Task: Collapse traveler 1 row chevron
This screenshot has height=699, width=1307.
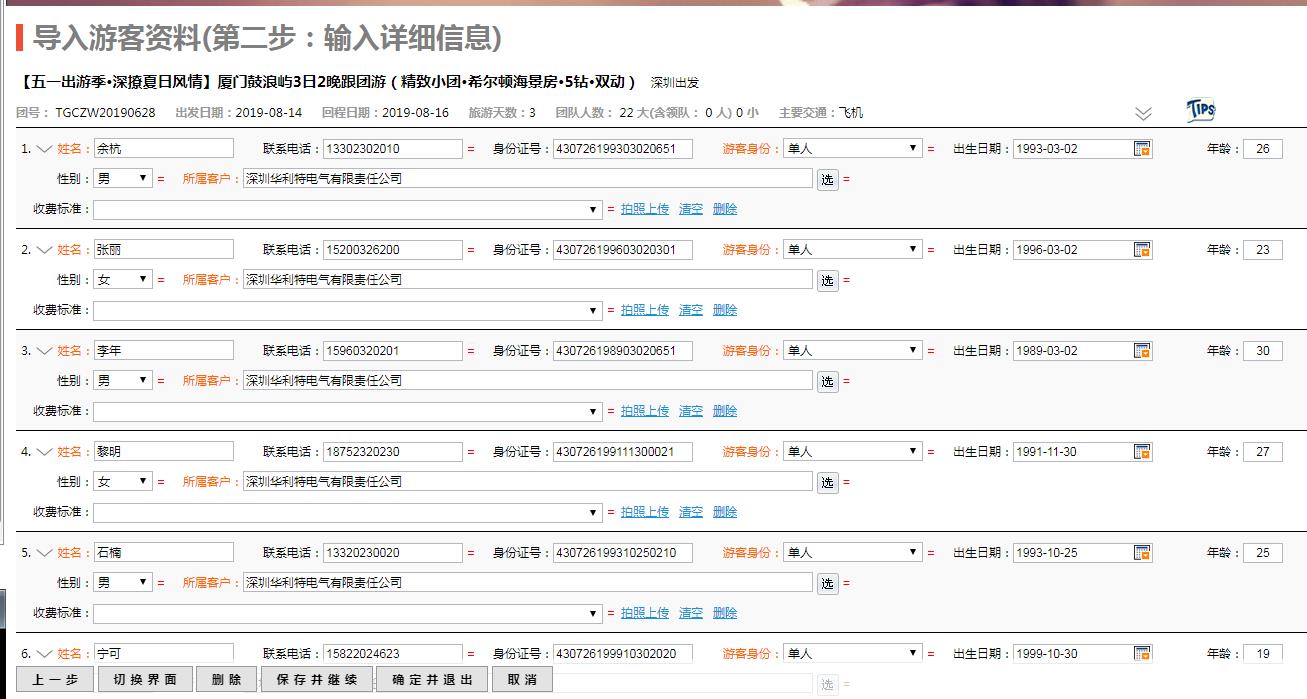Action: pos(44,149)
